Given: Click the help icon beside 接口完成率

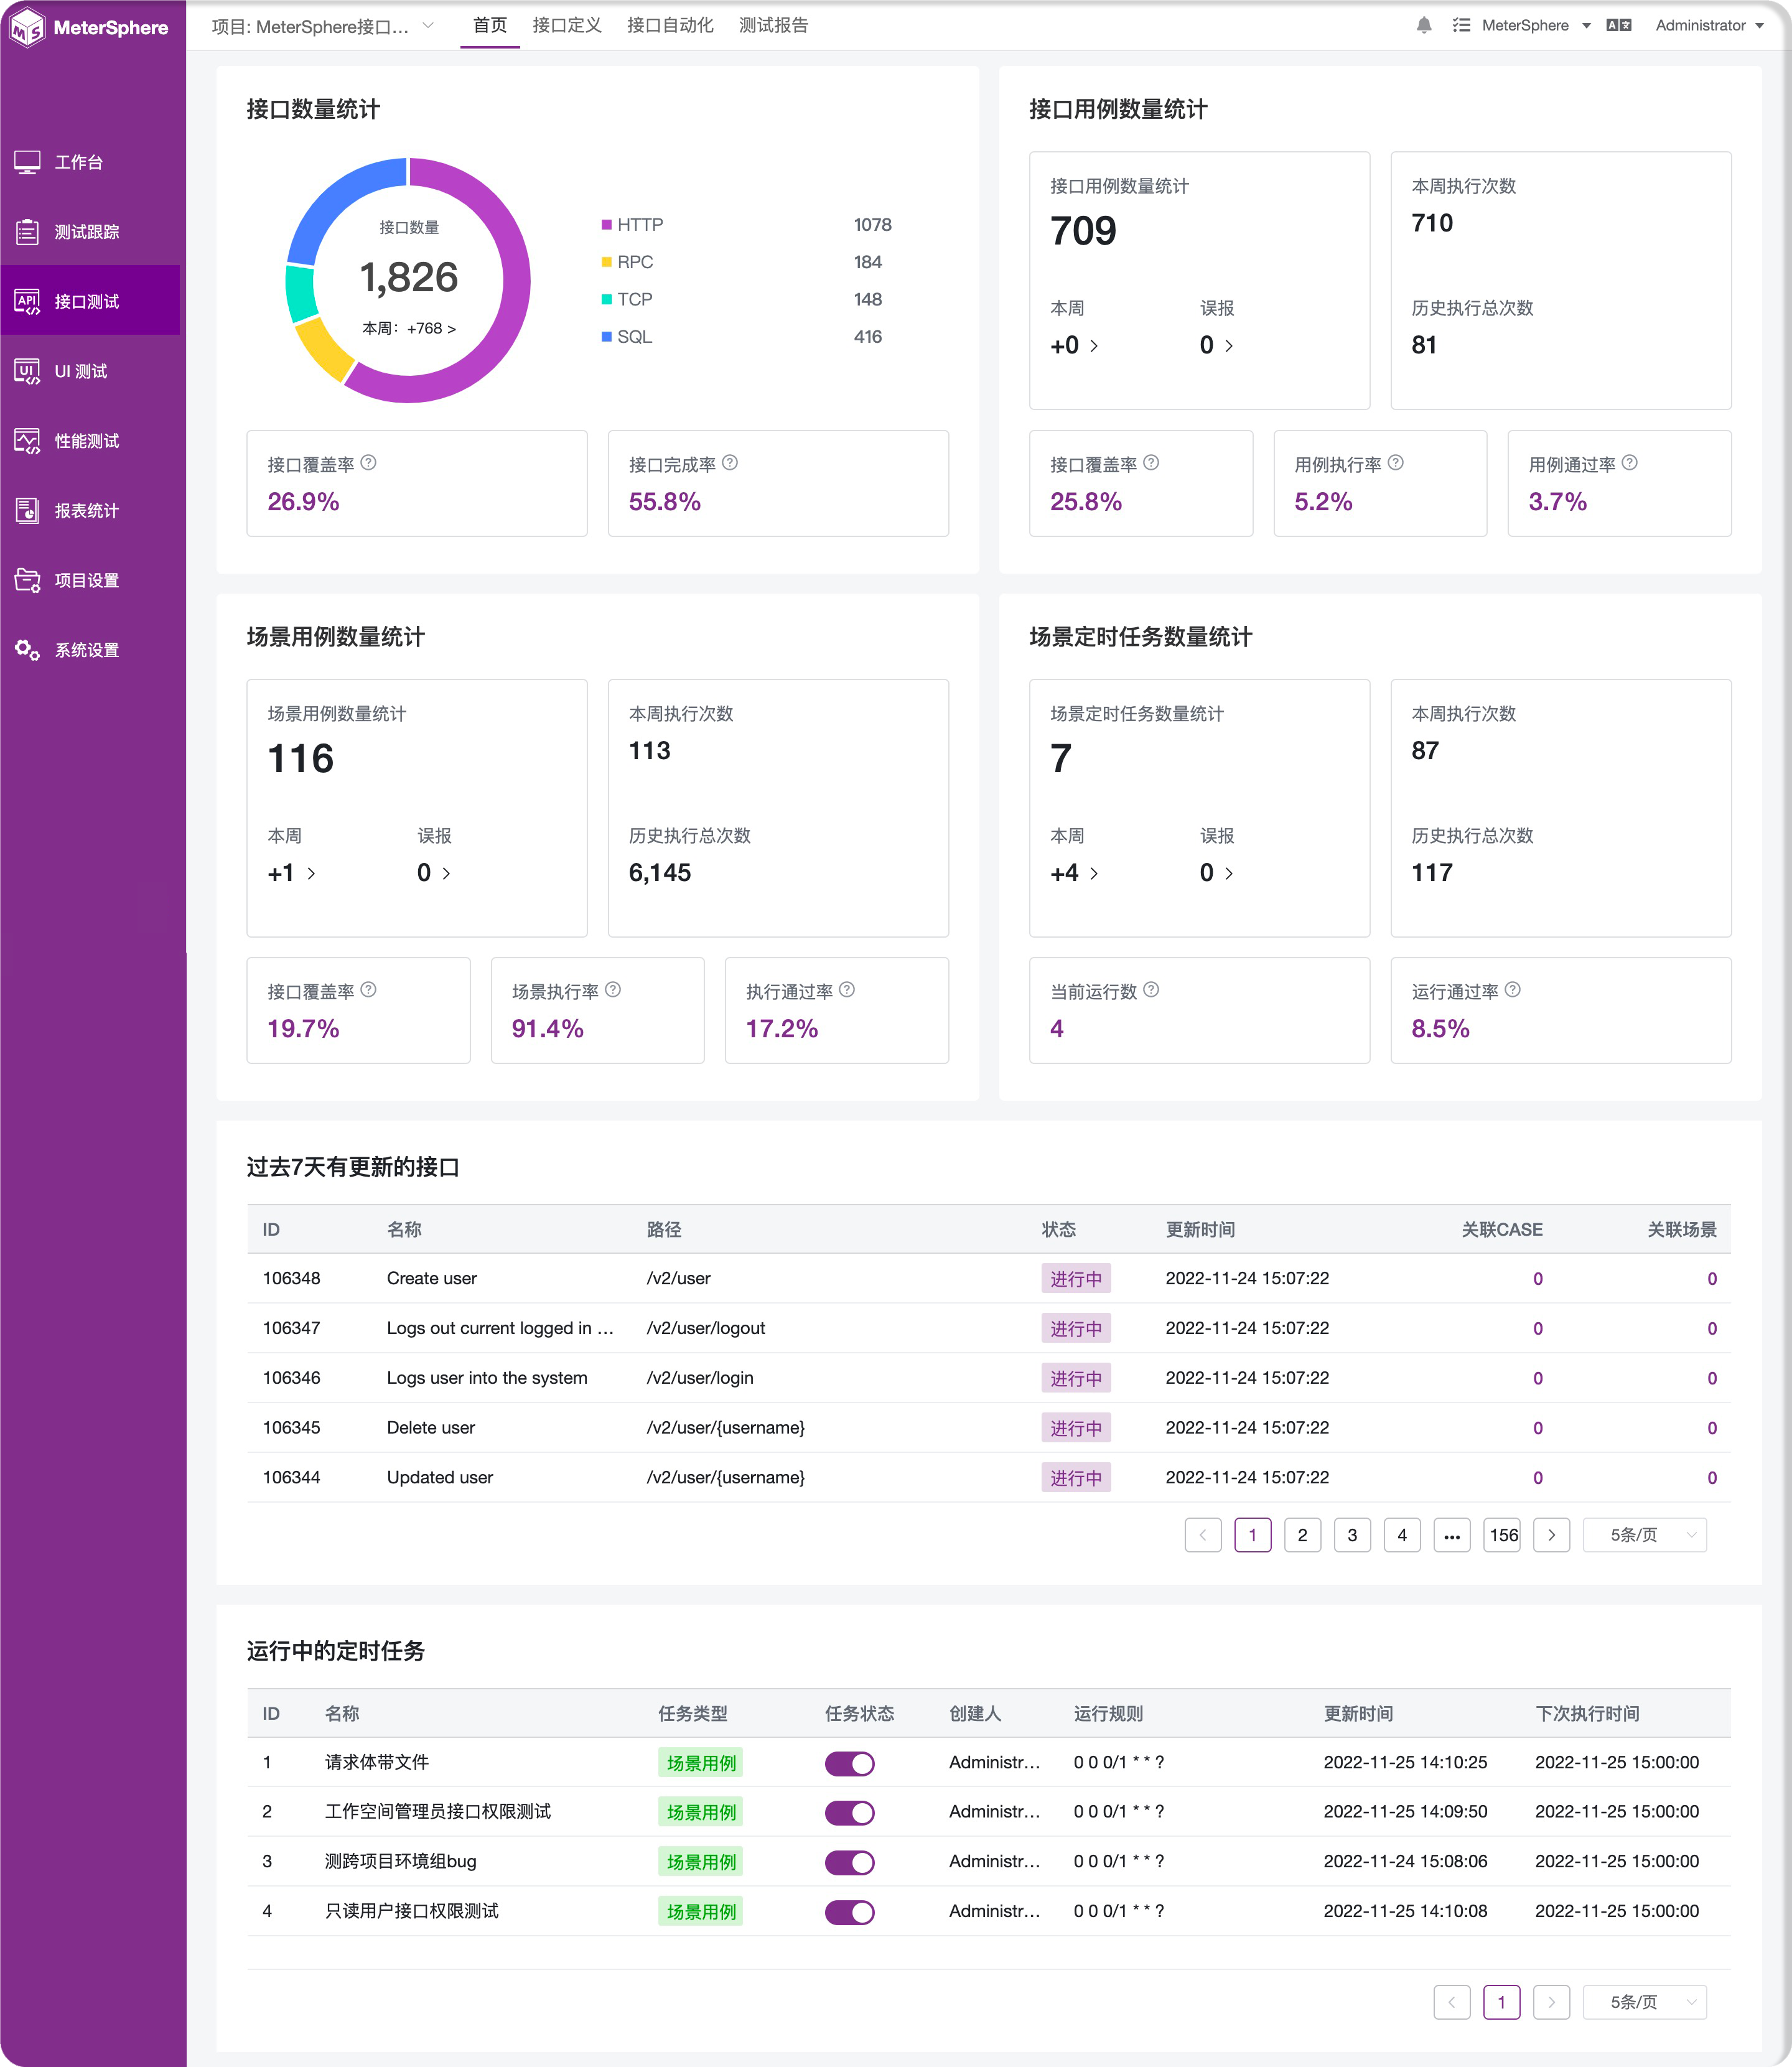Looking at the screenshot, I should [730, 463].
